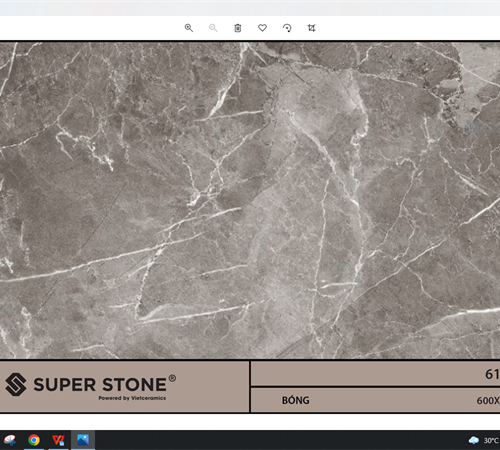Viewport: 500px width, 450px height.
Task: Open Google Chrome from the taskbar
Action: (x=34, y=440)
